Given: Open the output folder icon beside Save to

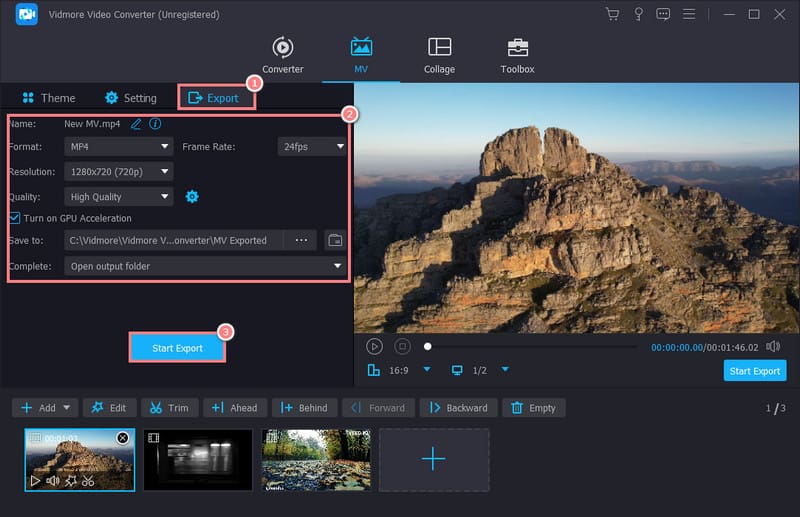Looking at the screenshot, I should 335,240.
